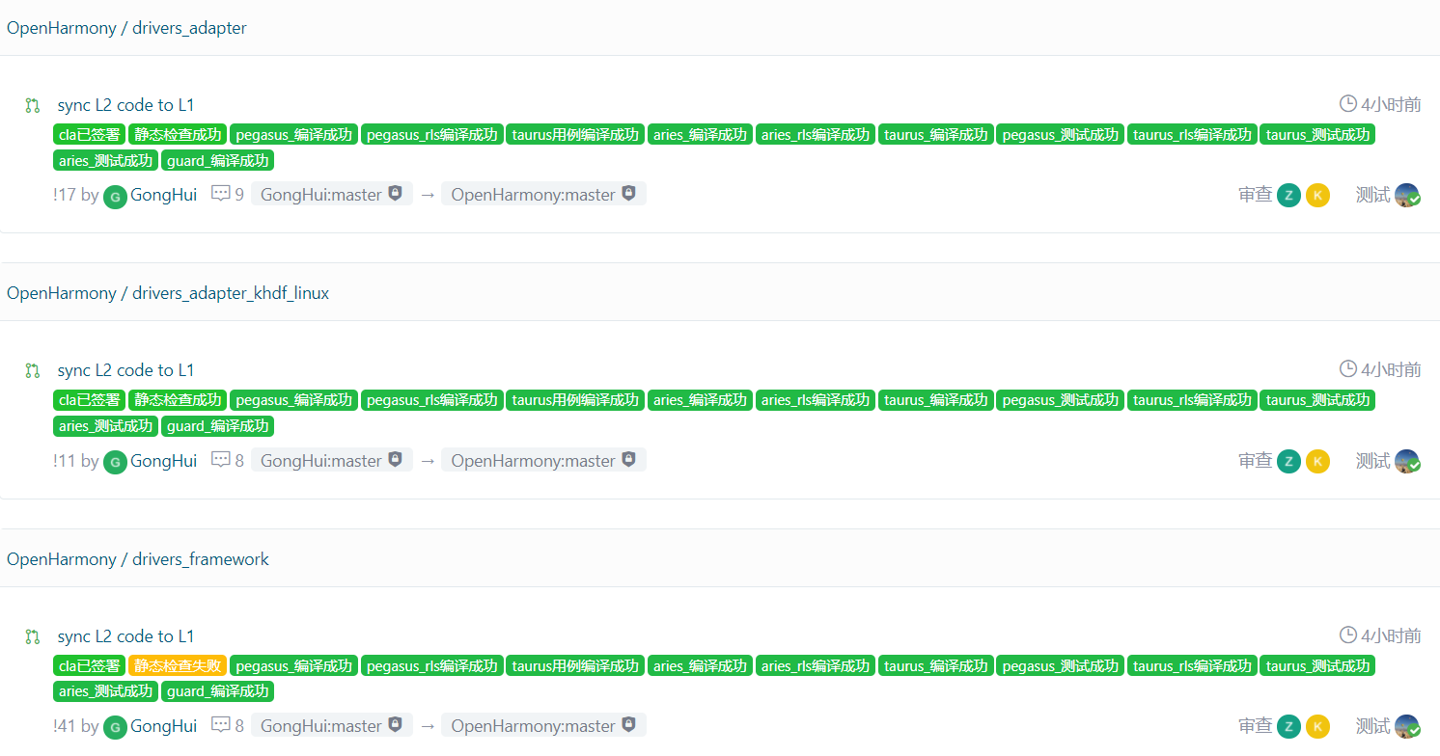Click reviewer Z avatar in drivers_framework PR !41

pyautogui.click(x=1289, y=727)
